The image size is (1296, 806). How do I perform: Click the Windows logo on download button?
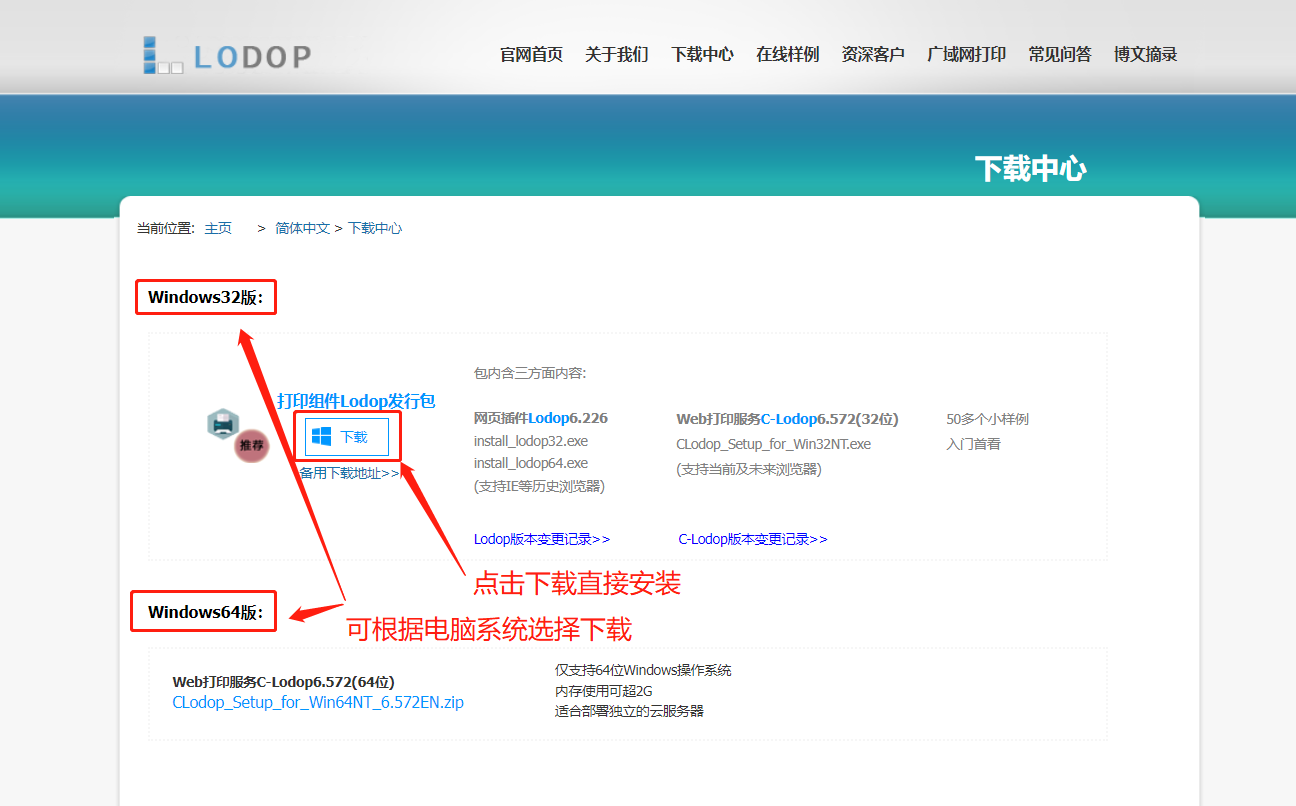321,437
